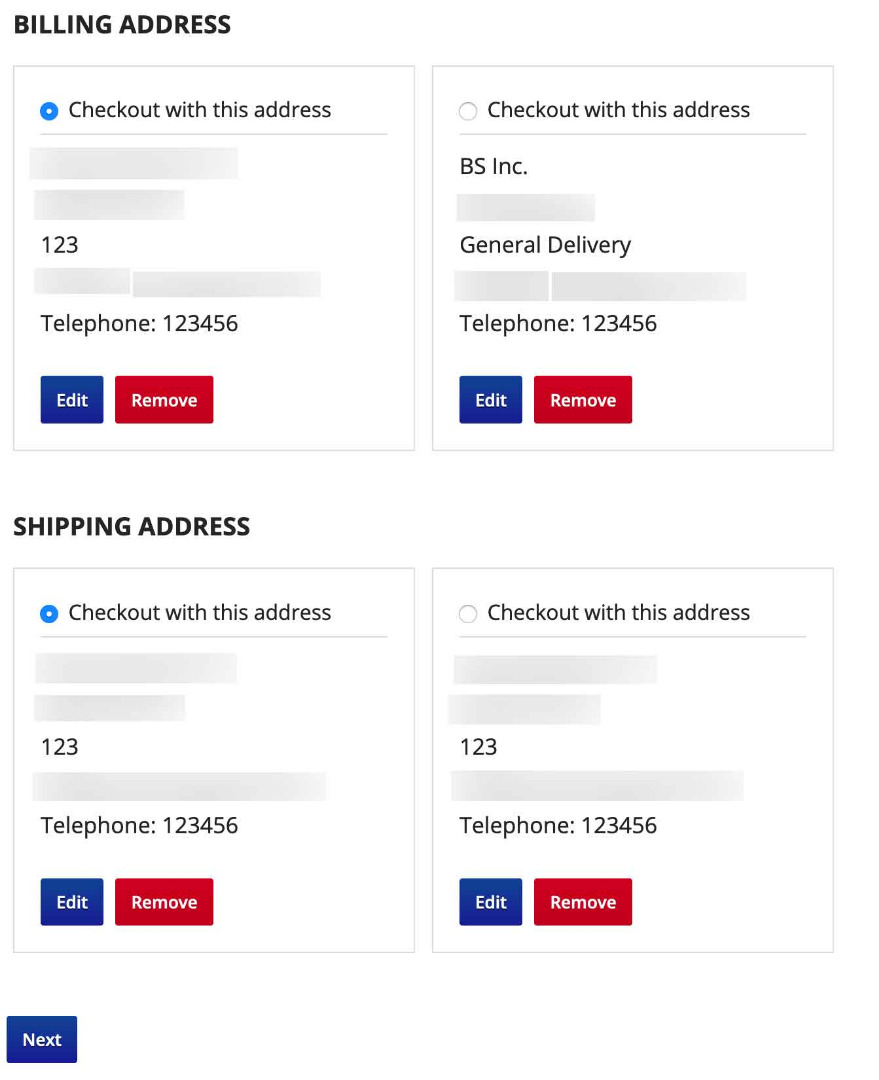The width and height of the screenshot is (879, 1080).
Task: Select the BS Inc. billing address radio button
Action: click(x=467, y=111)
